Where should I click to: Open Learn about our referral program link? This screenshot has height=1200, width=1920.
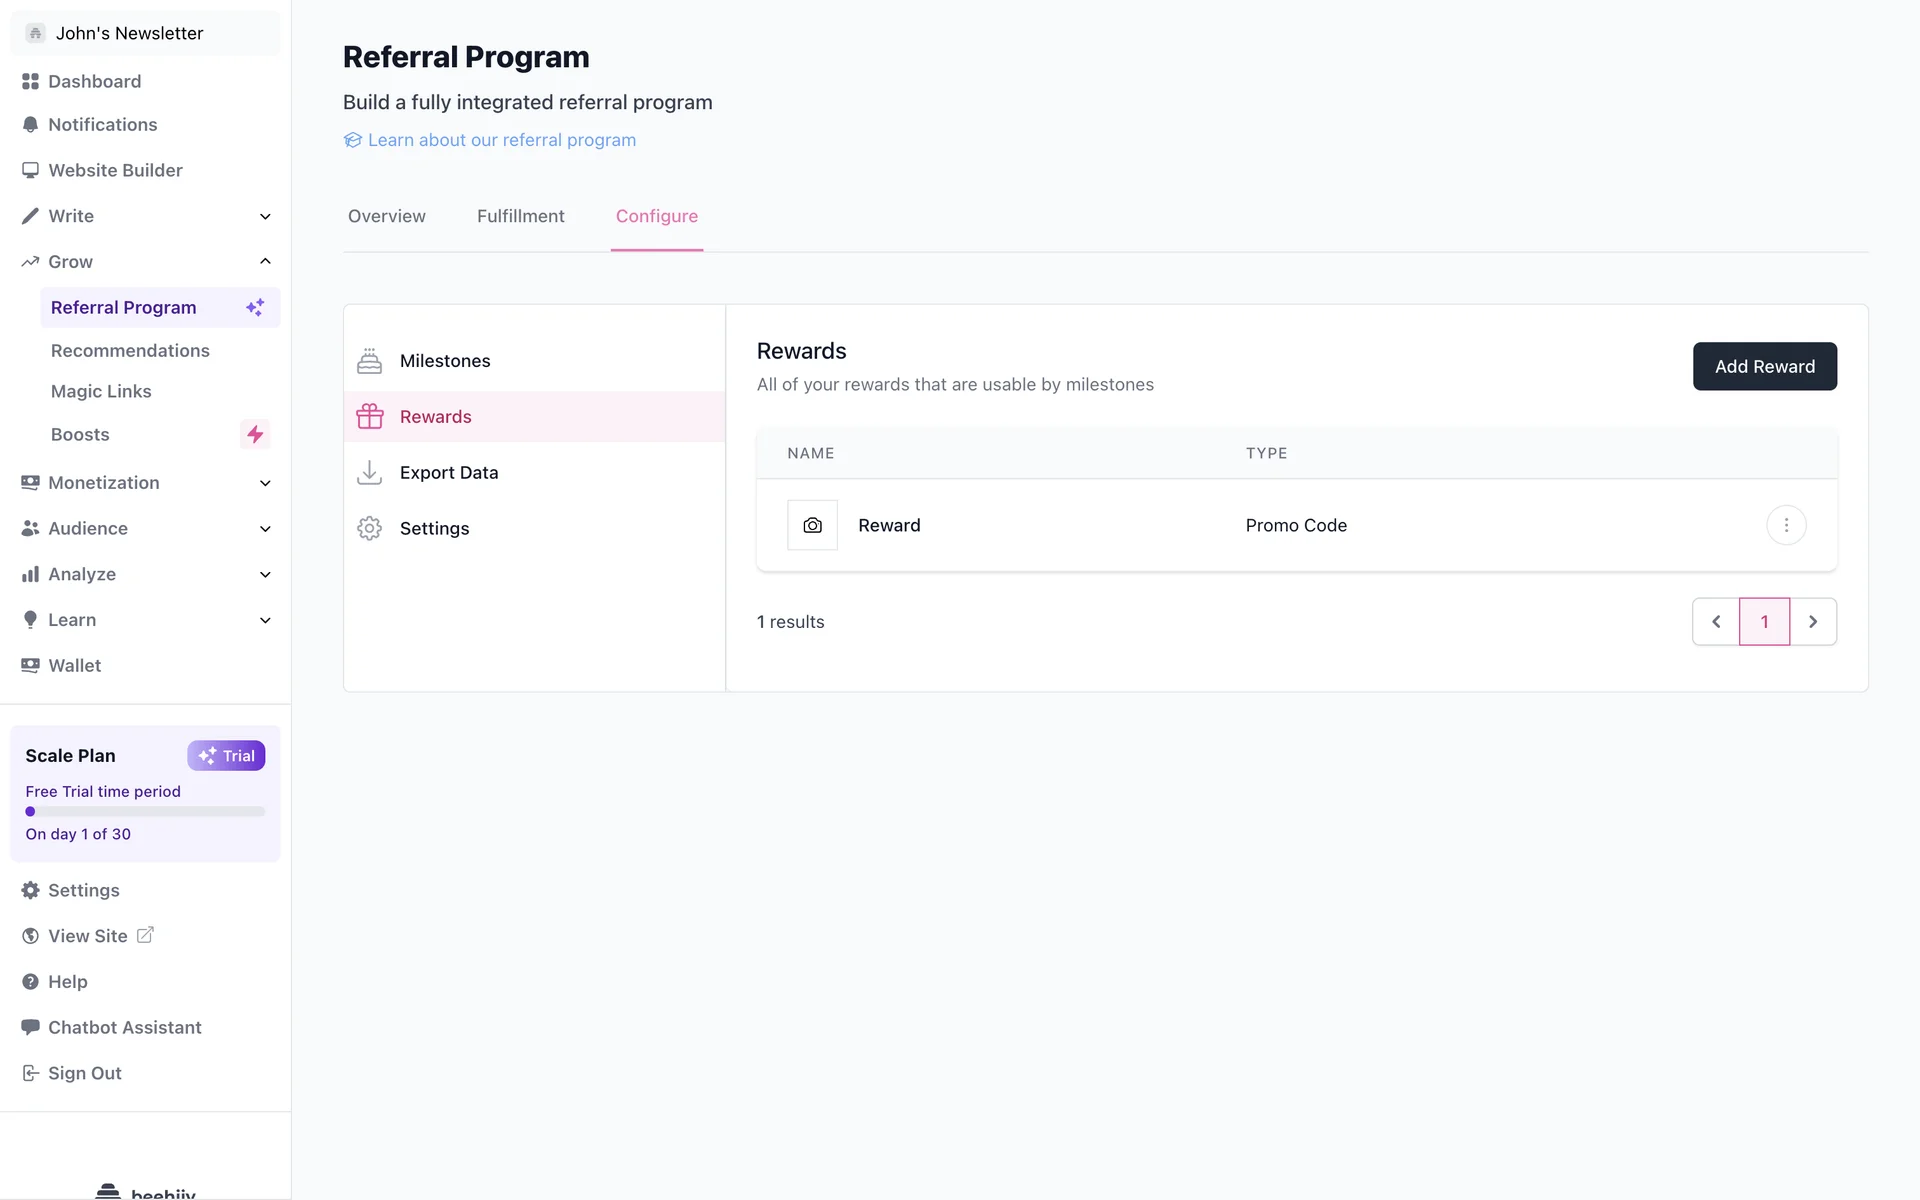coord(501,140)
